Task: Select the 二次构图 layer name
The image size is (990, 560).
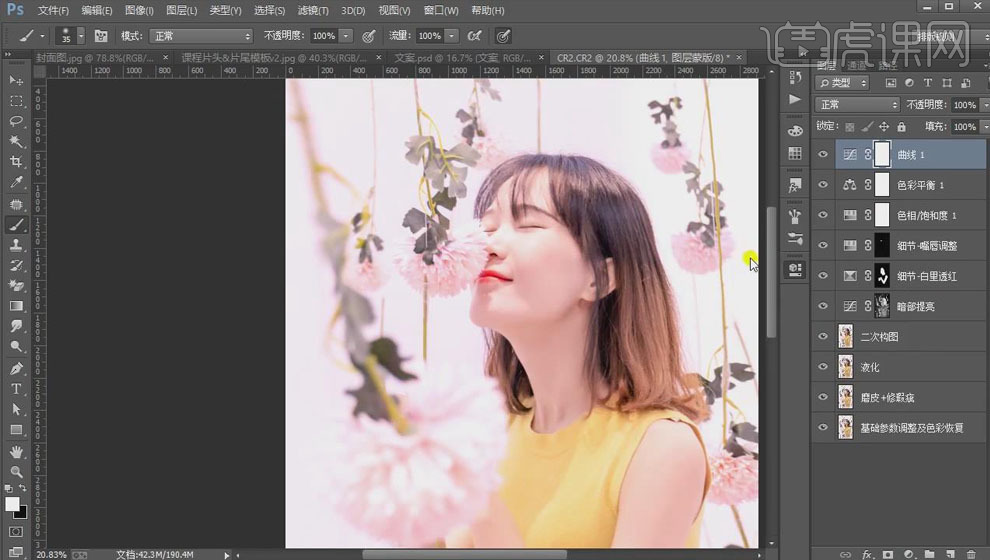Action: (879, 337)
